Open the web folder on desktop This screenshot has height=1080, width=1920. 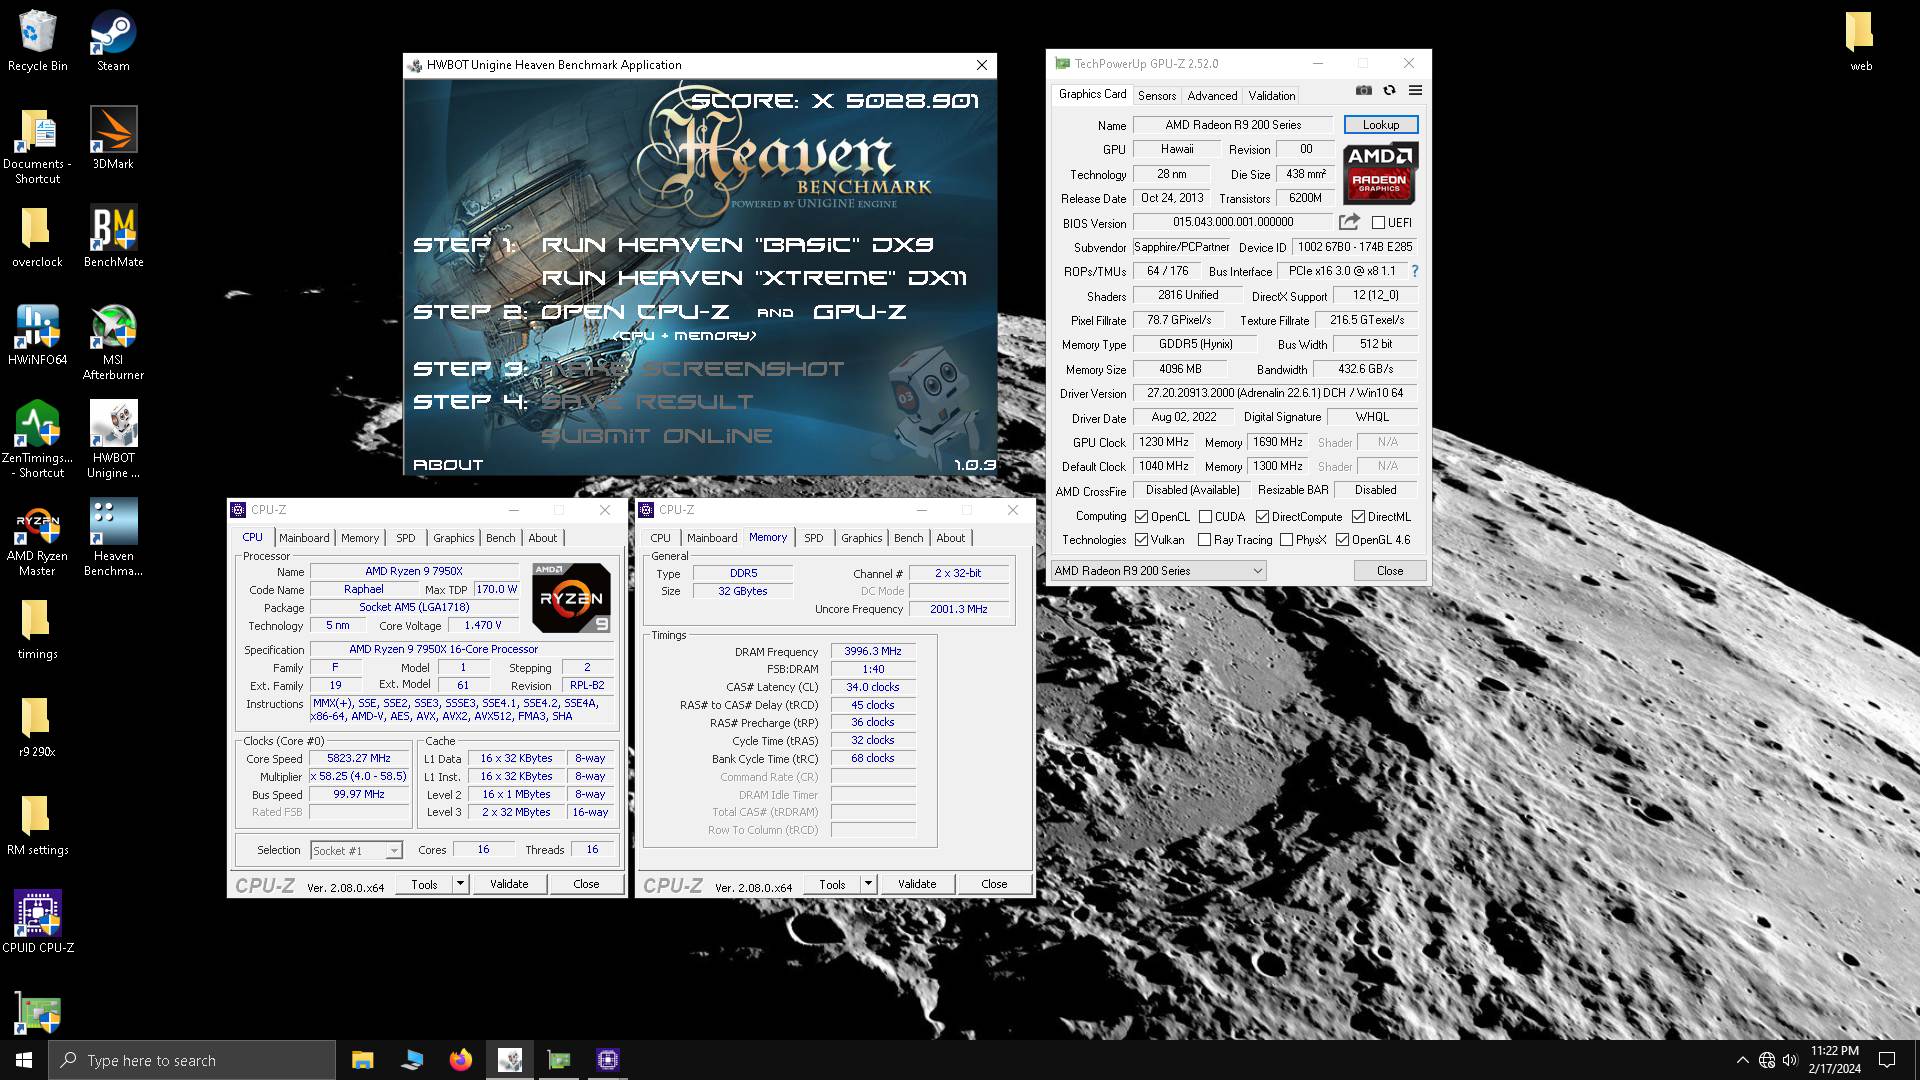pos(1860,41)
